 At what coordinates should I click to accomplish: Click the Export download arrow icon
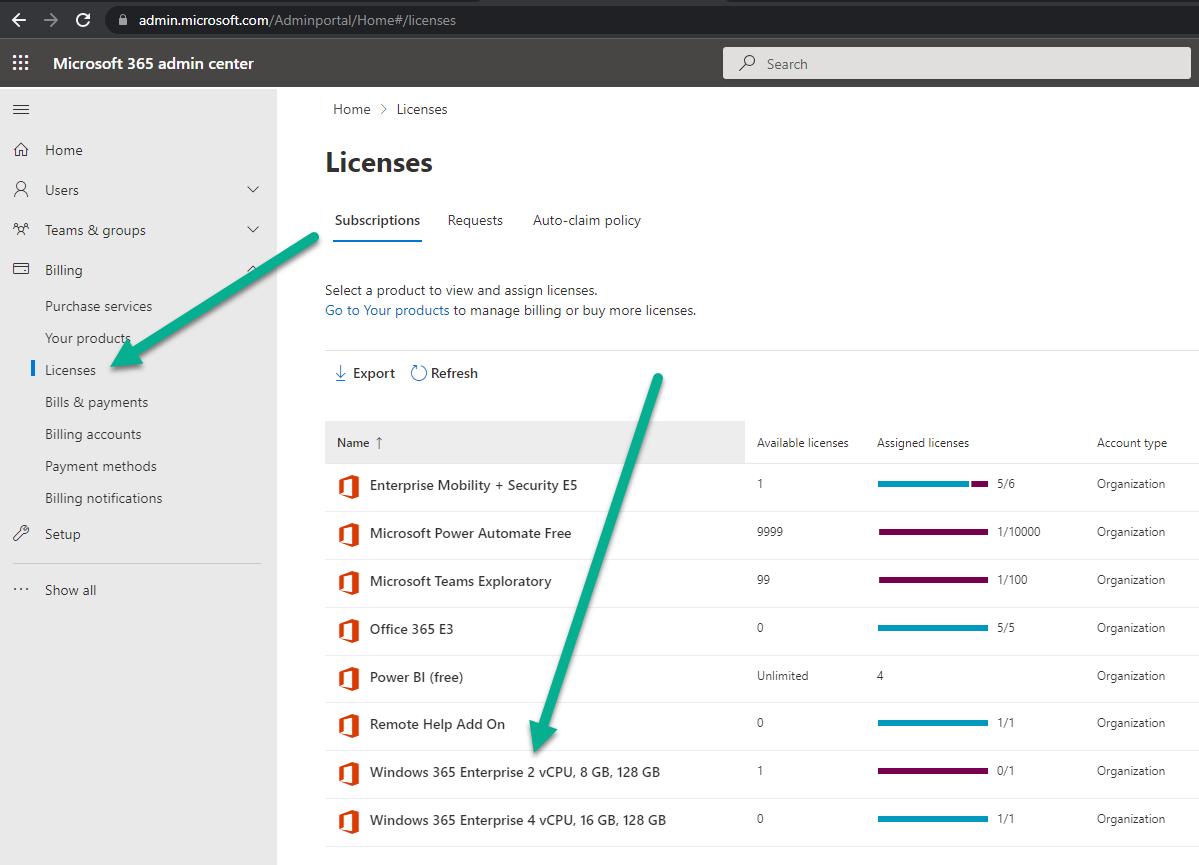click(x=340, y=373)
